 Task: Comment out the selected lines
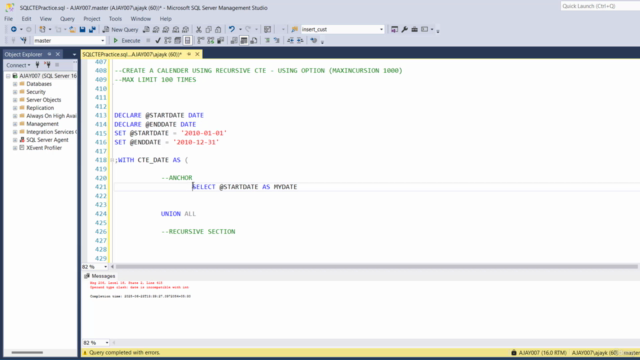pyautogui.click(x=267, y=40)
